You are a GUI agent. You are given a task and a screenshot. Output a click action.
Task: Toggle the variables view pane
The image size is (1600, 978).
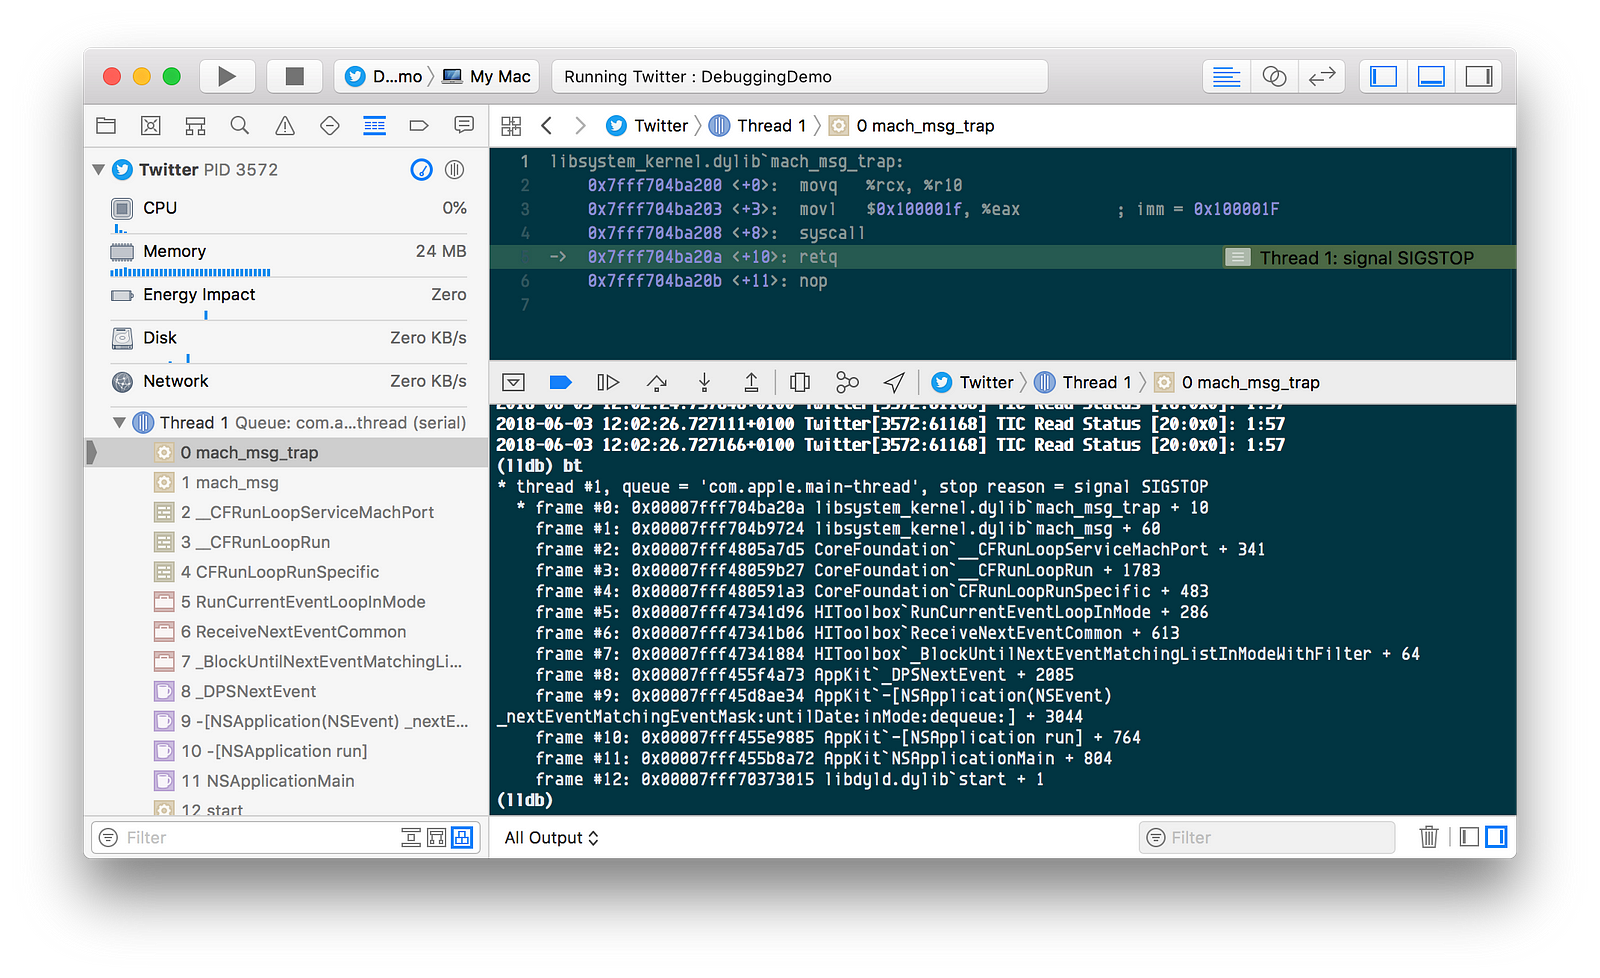pos(1469,837)
